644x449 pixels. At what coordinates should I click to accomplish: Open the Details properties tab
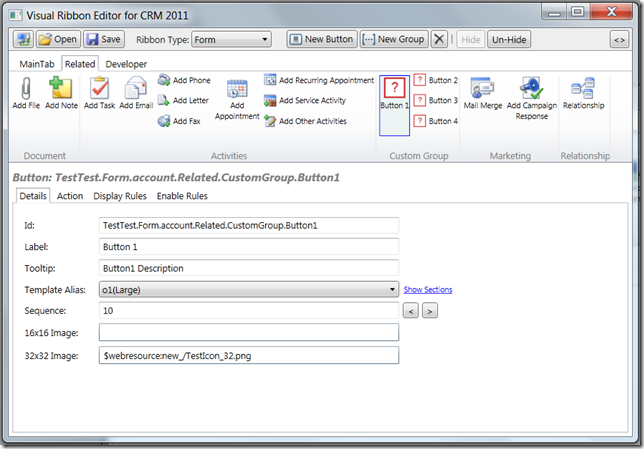click(33, 196)
